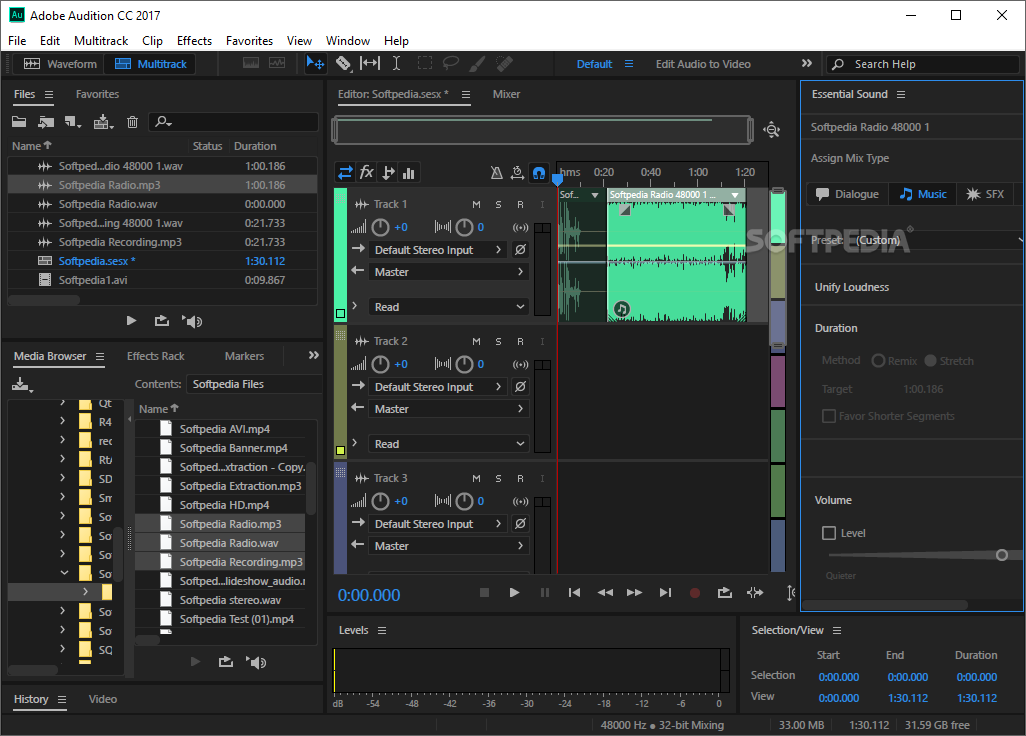Select Softpedia1.avi in Files list
The height and width of the screenshot is (736, 1026).
click(x=93, y=280)
